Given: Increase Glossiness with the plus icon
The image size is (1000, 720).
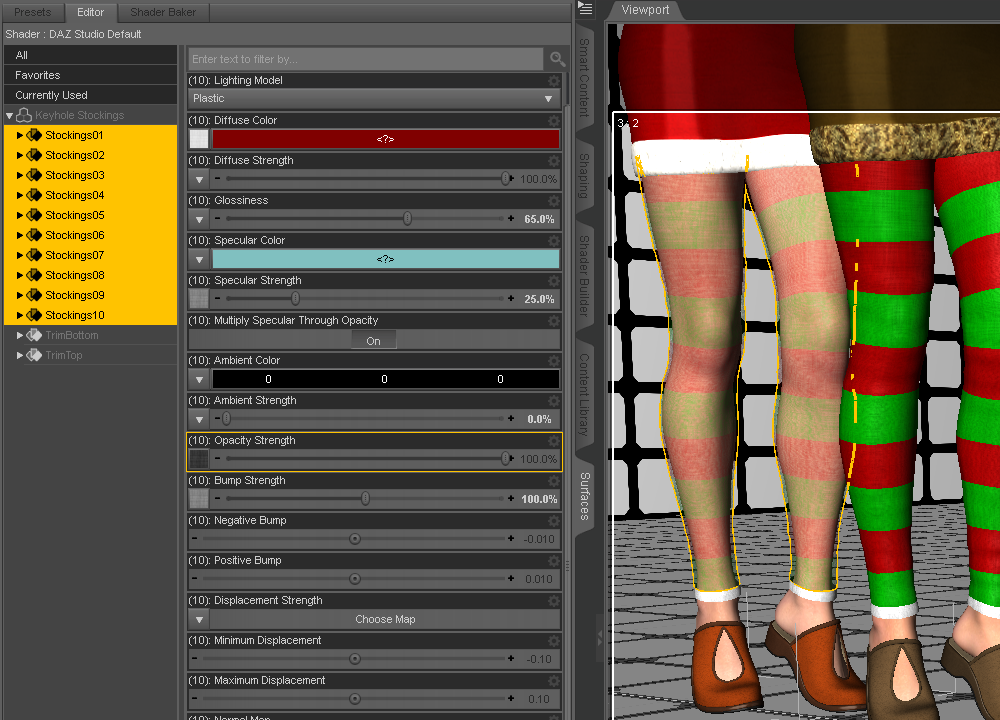Looking at the screenshot, I should 511,219.
